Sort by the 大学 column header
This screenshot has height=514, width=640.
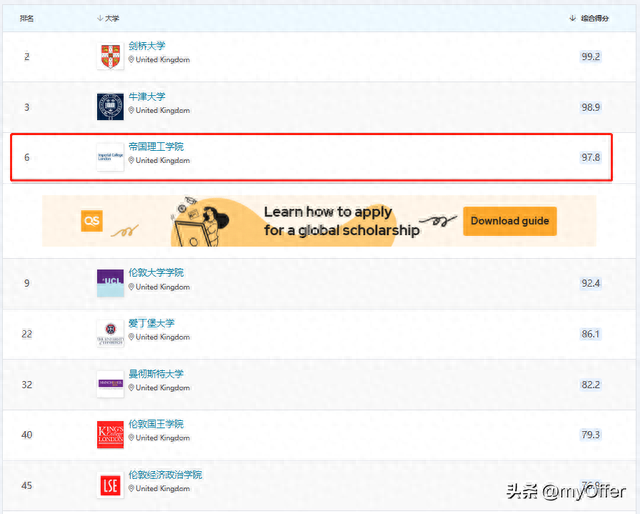tap(108, 18)
